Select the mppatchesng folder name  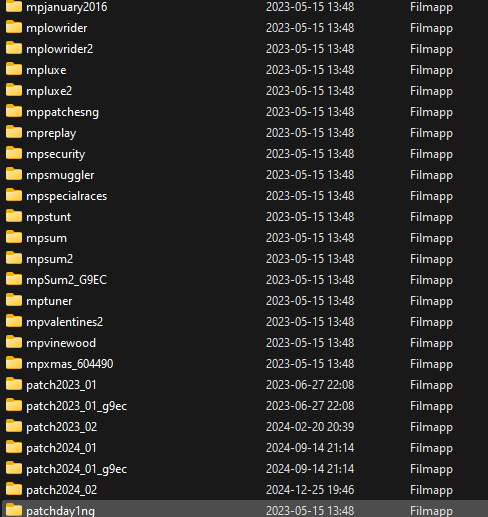click(63, 112)
